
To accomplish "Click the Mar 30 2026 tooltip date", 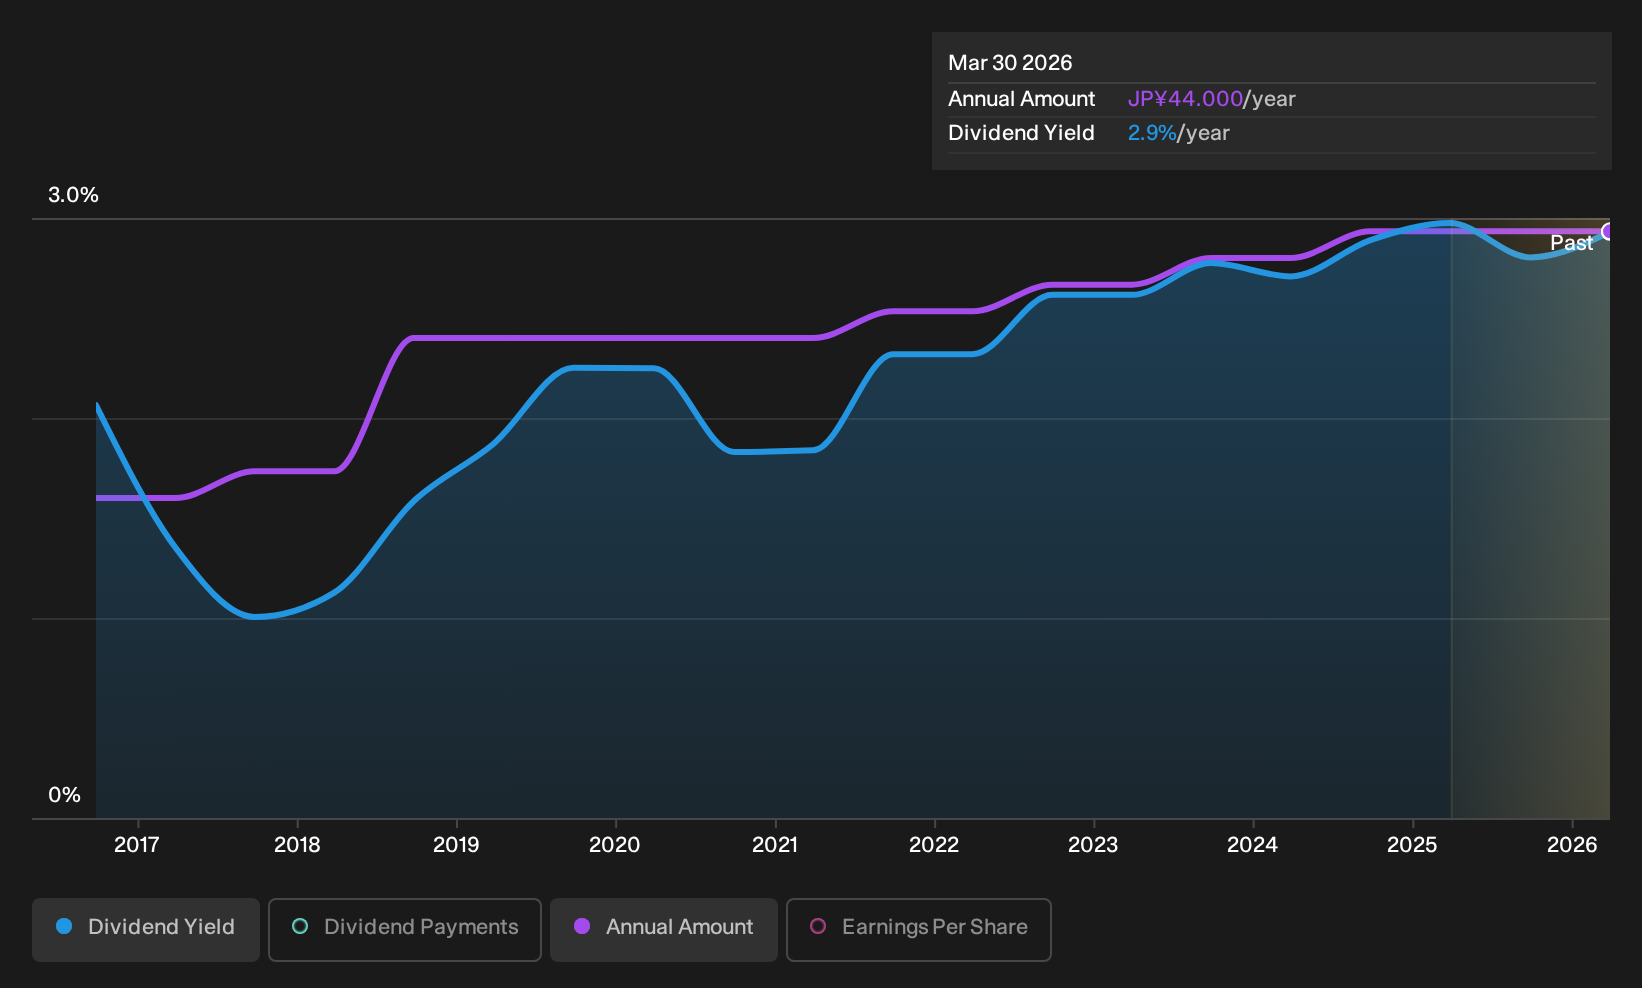I will pyautogui.click(x=1010, y=63).
